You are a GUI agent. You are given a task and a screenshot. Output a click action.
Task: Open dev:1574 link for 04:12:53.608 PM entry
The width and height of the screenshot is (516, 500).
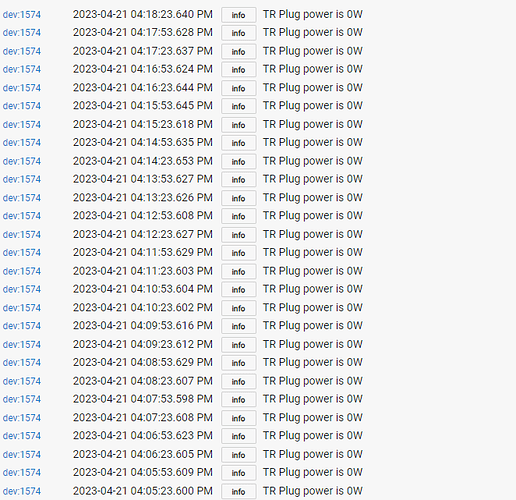(22, 216)
